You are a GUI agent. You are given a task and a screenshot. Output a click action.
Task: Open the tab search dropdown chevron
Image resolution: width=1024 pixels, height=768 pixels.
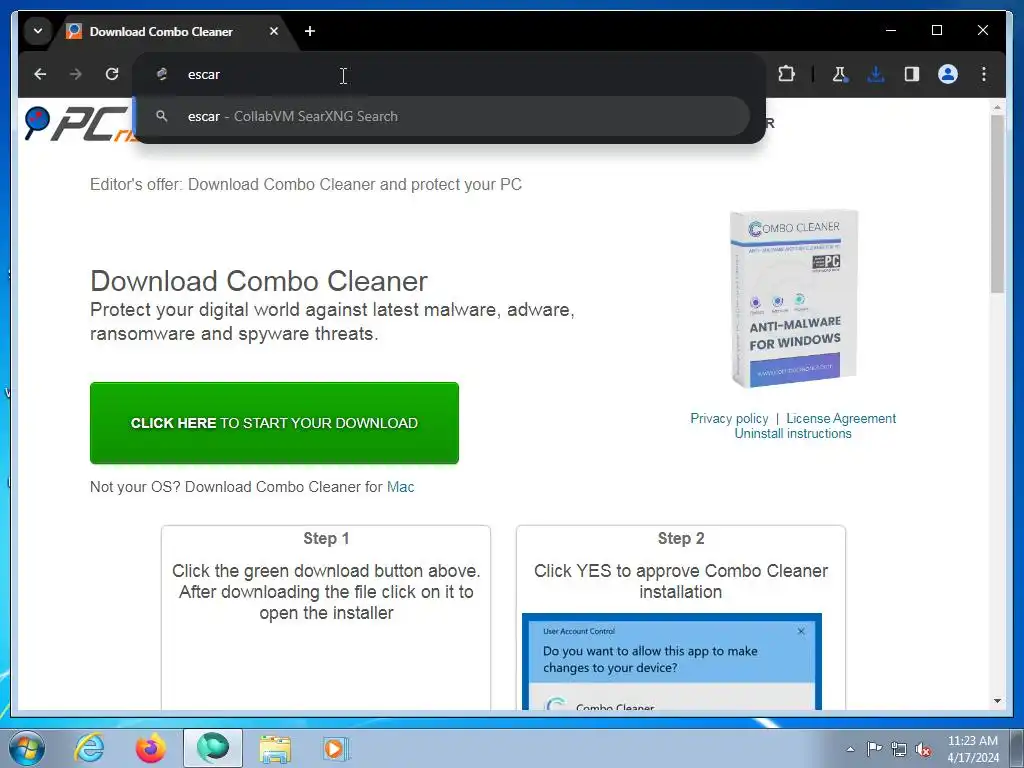[x=38, y=31]
